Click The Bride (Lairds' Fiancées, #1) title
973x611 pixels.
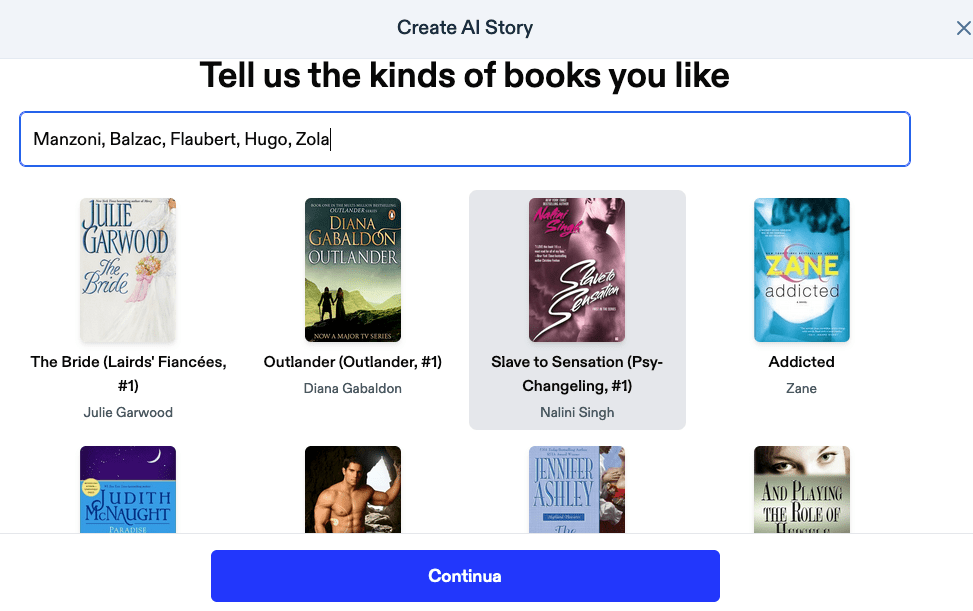(128, 374)
